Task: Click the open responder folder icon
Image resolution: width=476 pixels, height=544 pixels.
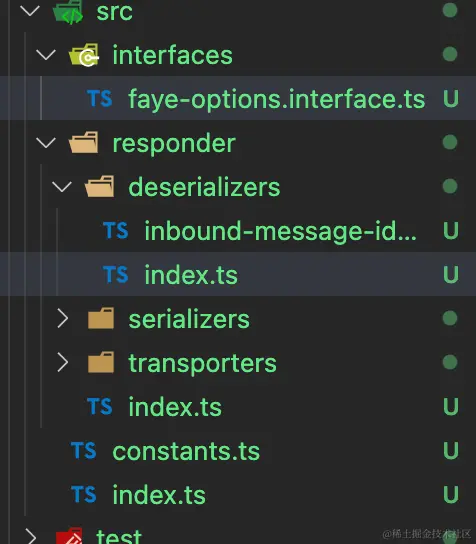Action: (84, 142)
